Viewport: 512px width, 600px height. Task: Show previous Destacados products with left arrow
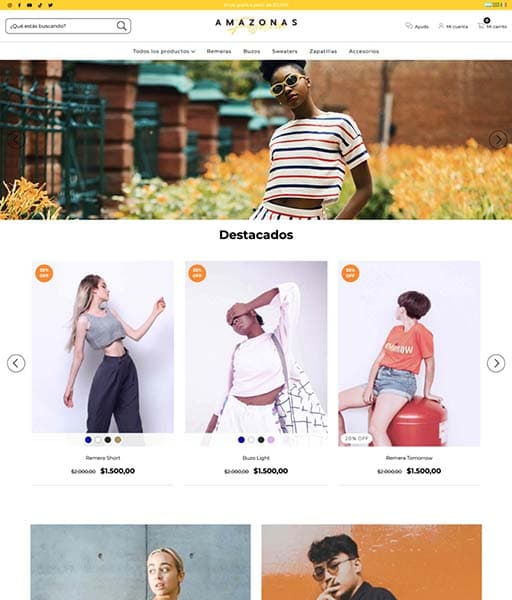(x=16, y=363)
